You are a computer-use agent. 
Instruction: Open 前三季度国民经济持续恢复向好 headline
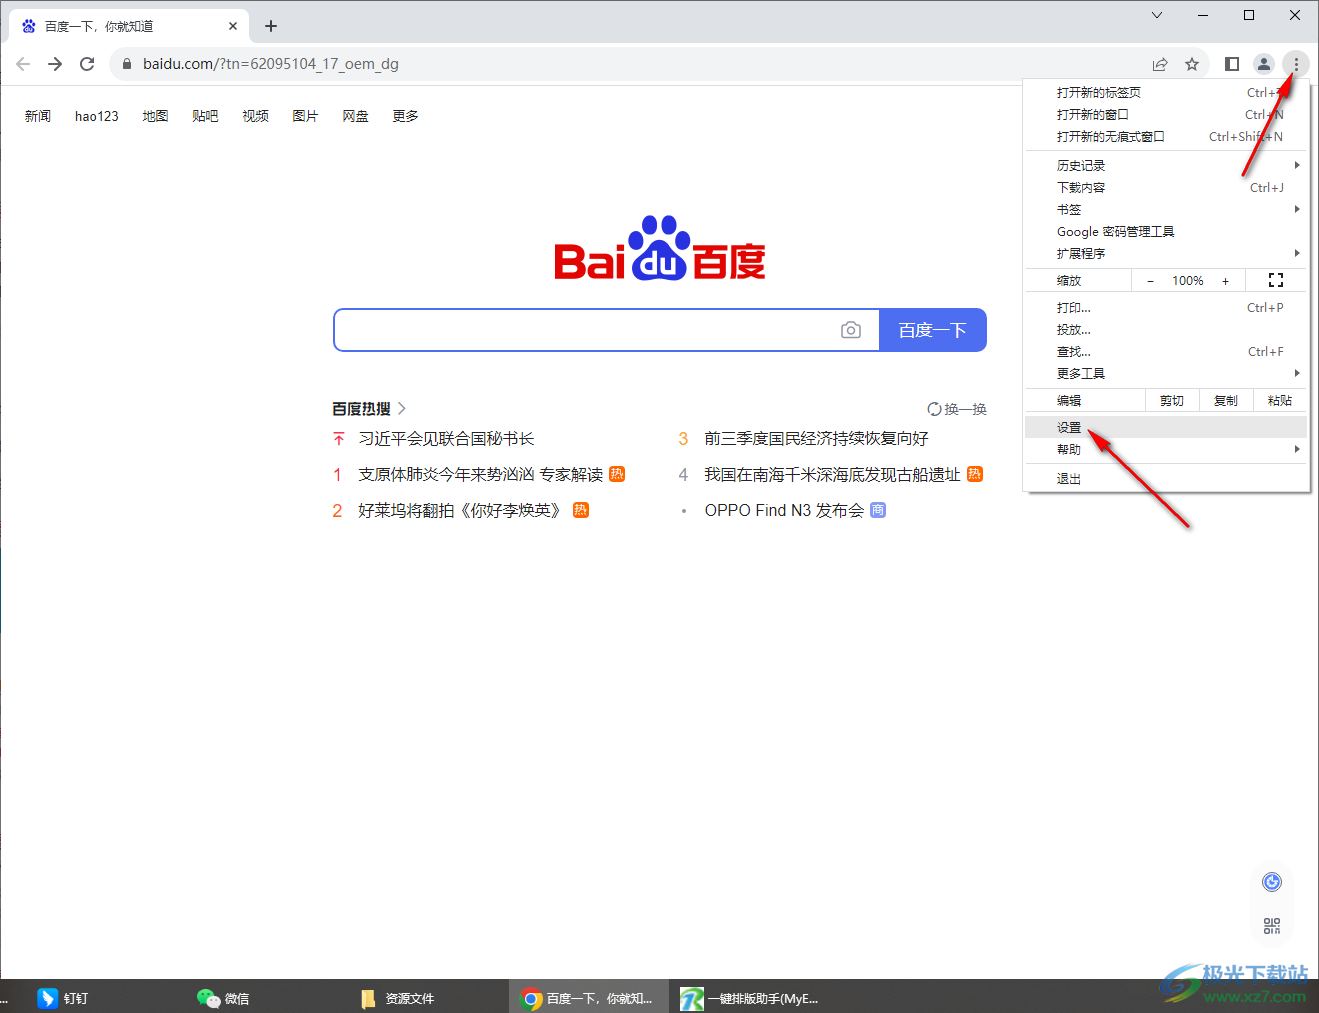[816, 439]
